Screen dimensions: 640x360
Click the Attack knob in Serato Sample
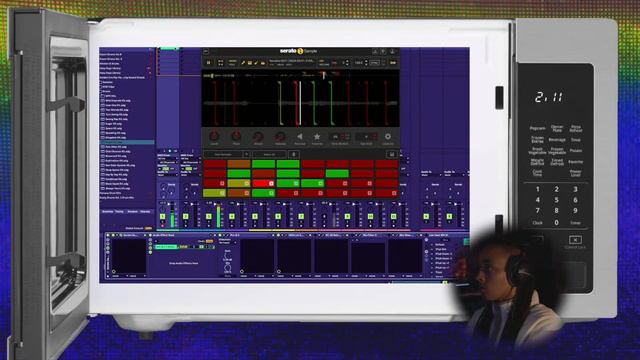258,137
